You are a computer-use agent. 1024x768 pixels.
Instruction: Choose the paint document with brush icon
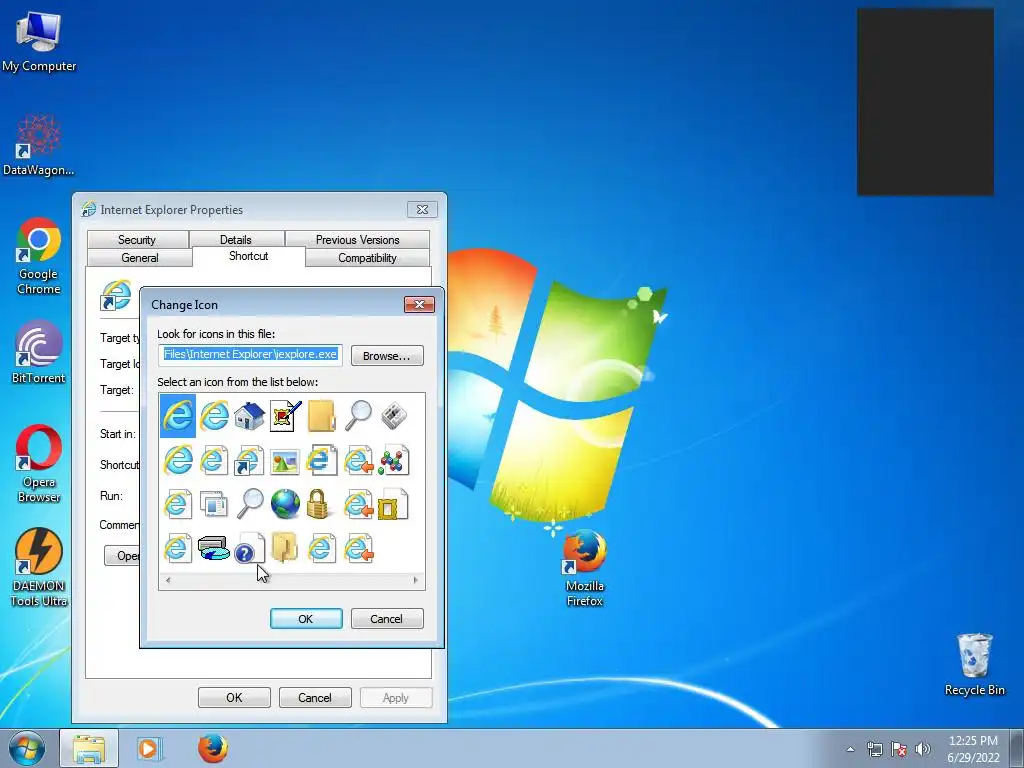pyautogui.click(x=285, y=415)
